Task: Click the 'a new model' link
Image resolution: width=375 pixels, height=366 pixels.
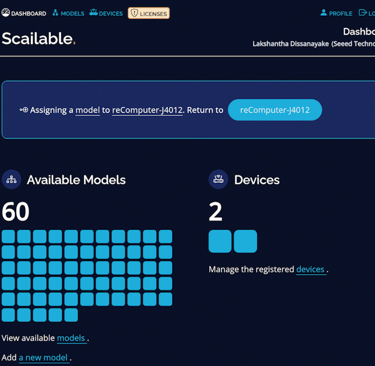Action: pyautogui.click(x=43, y=358)
